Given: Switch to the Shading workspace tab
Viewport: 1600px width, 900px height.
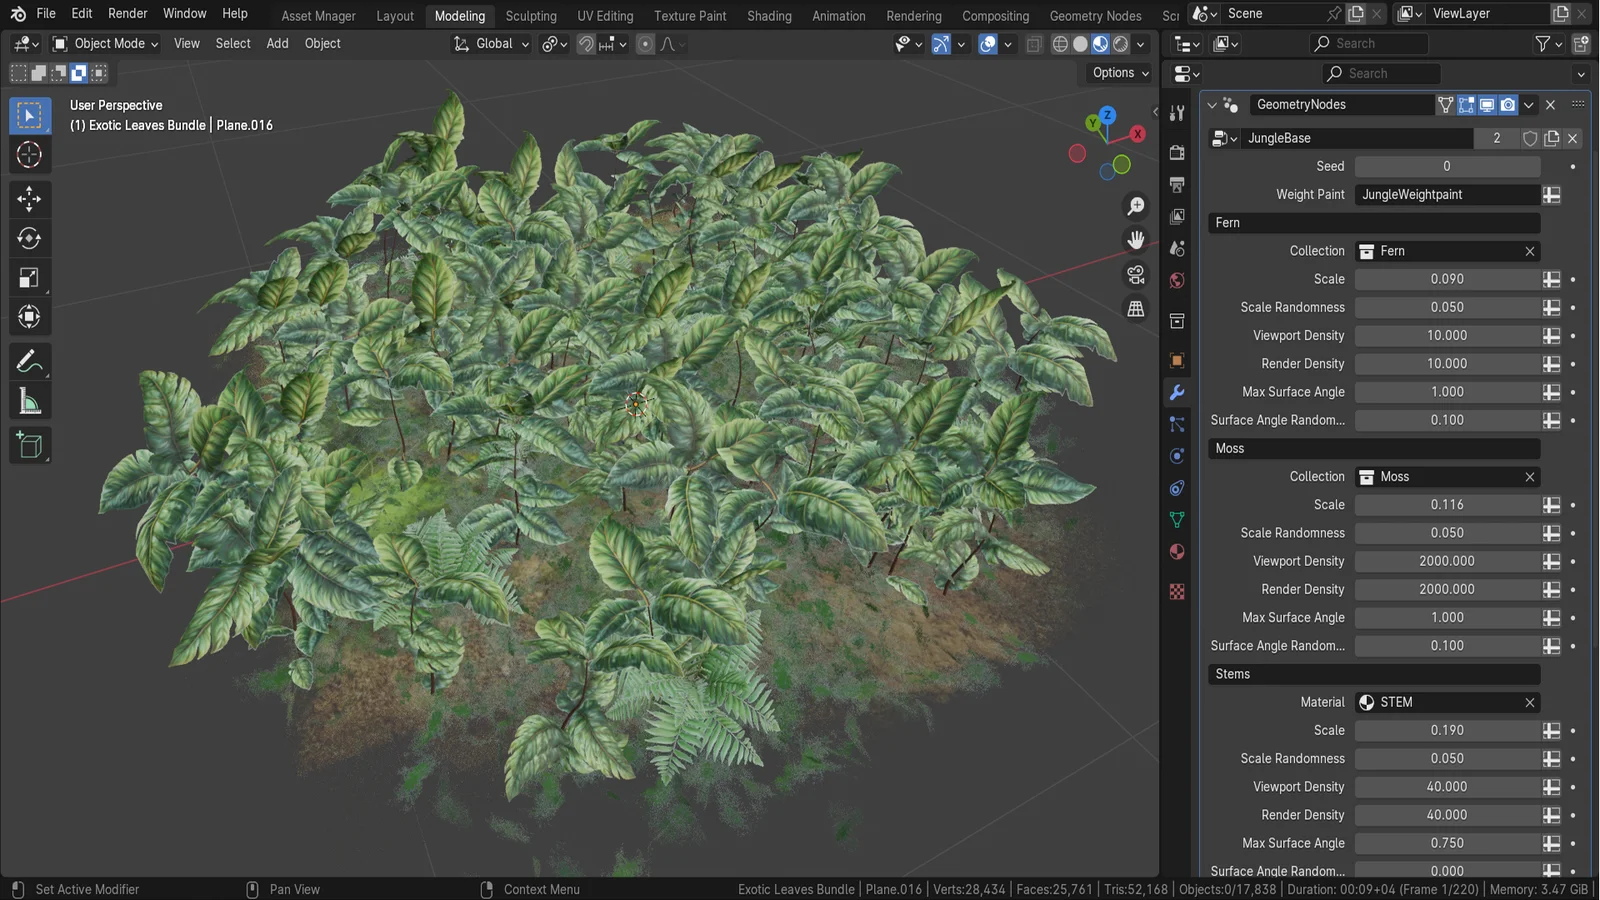Looking at the screenshot, I should (769, 16).
